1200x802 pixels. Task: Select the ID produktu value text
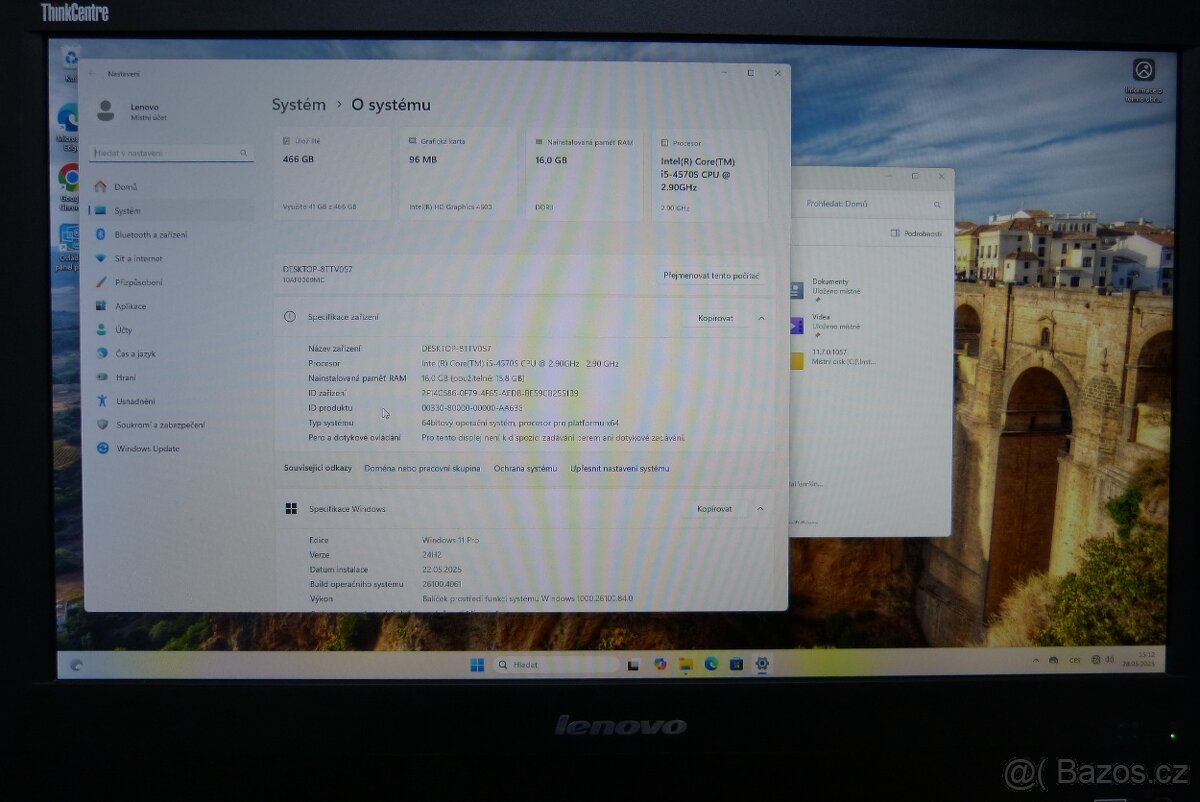click(472, 408)
